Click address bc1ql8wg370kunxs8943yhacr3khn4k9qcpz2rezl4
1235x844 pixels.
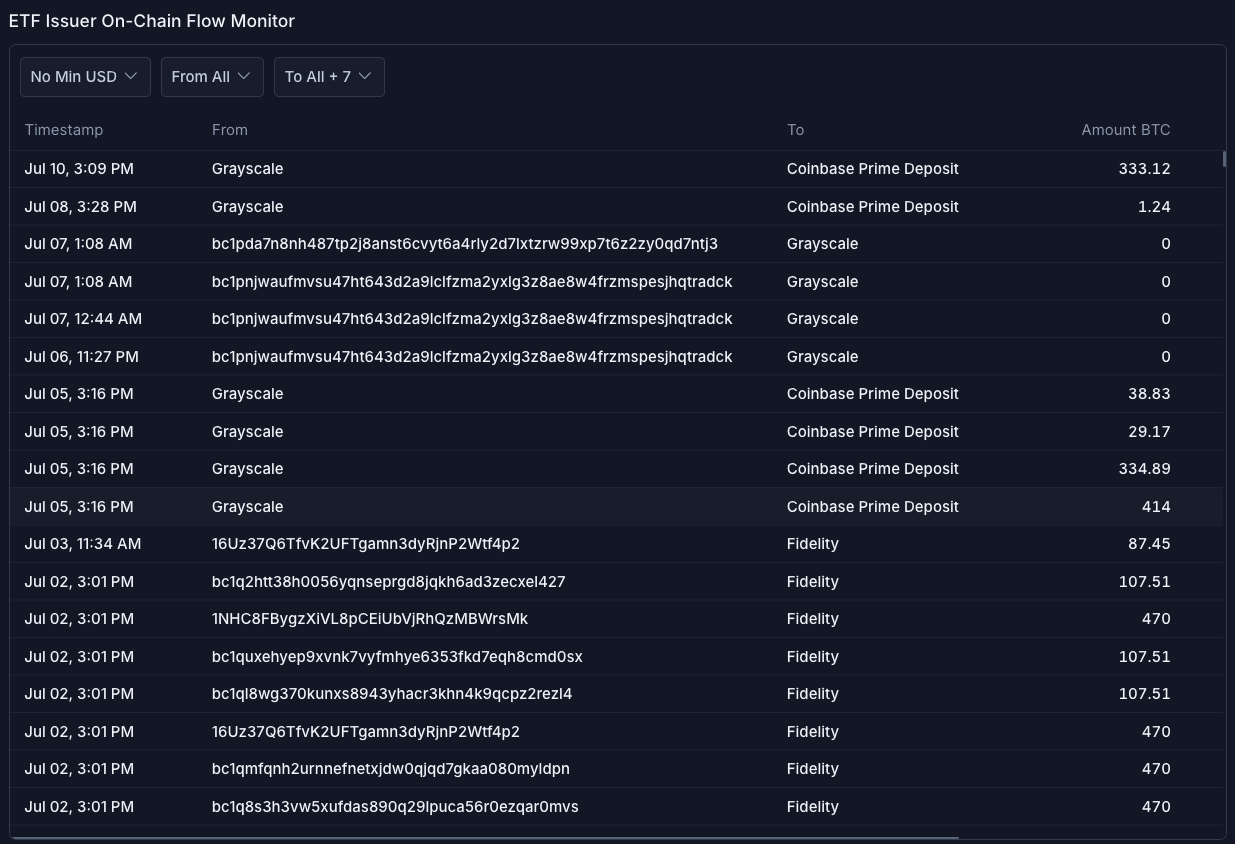[x=392, y=694]
